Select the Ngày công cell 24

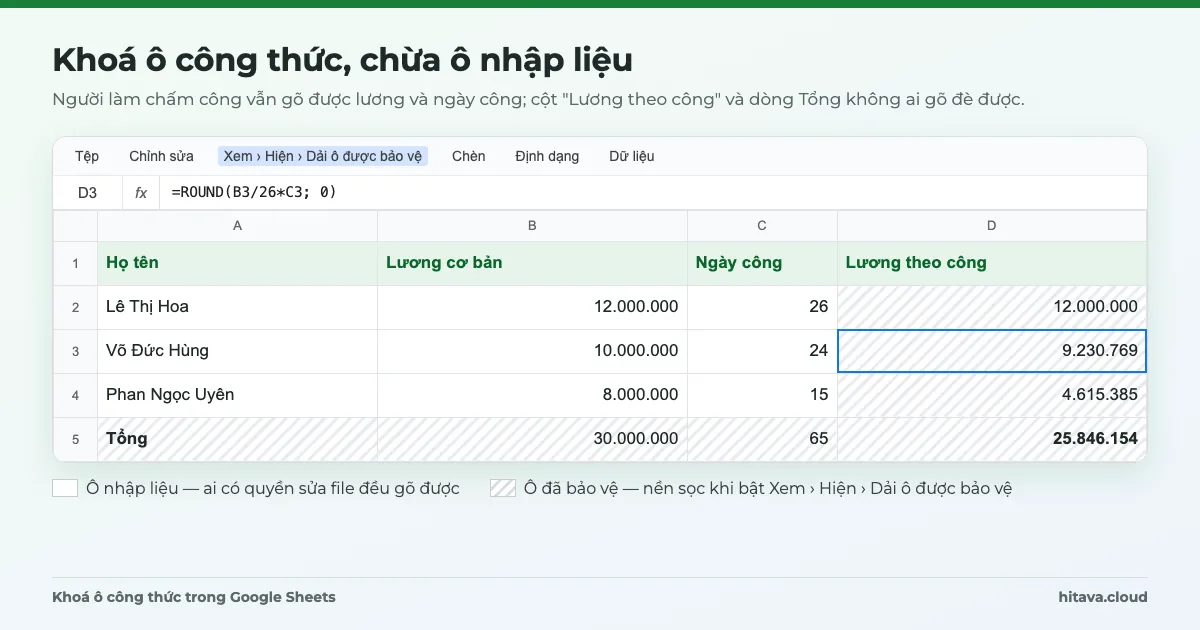tap(762, 351)
